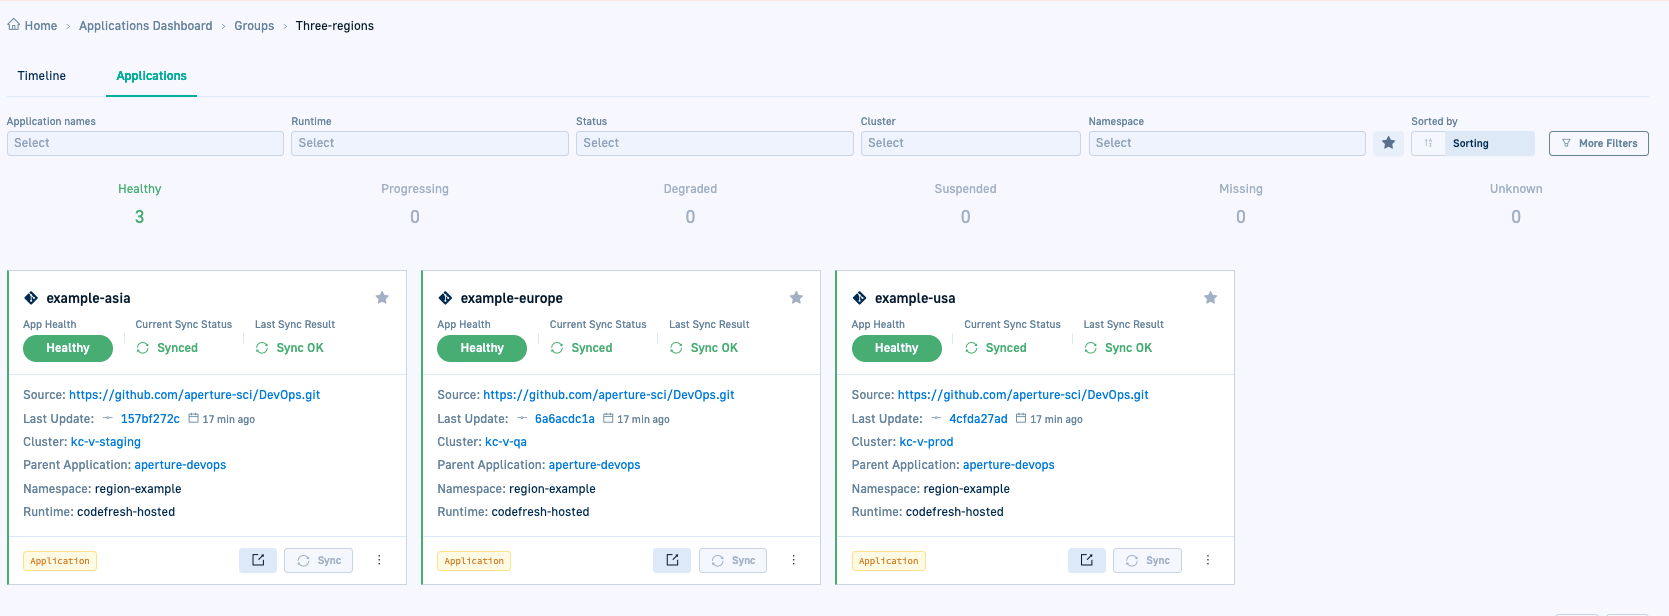Mark example-europe as favorite

796,297
